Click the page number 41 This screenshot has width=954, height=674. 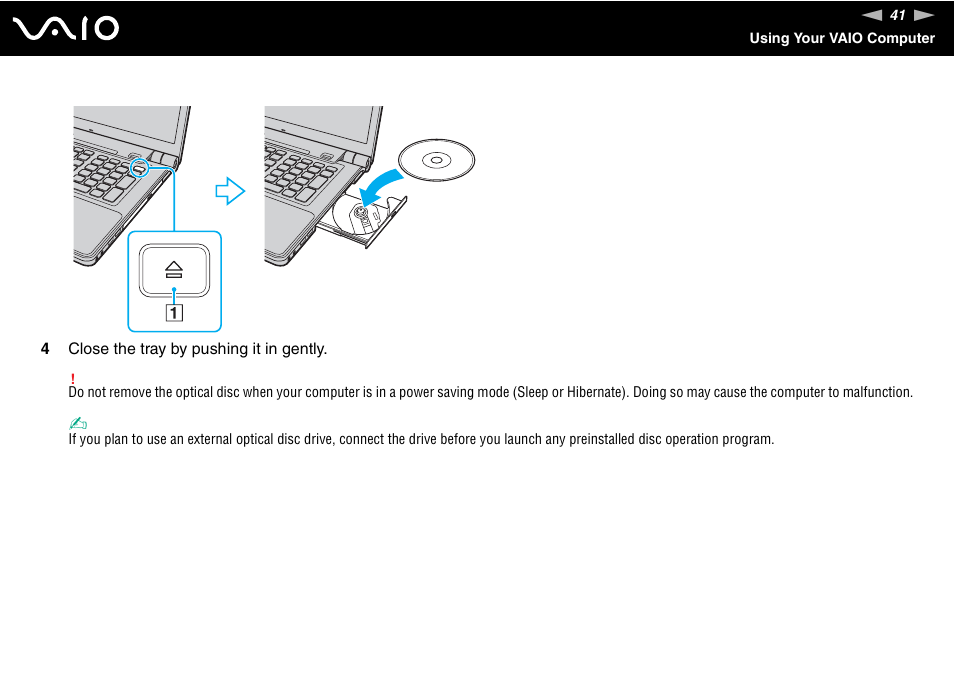(x=897, y=15)
